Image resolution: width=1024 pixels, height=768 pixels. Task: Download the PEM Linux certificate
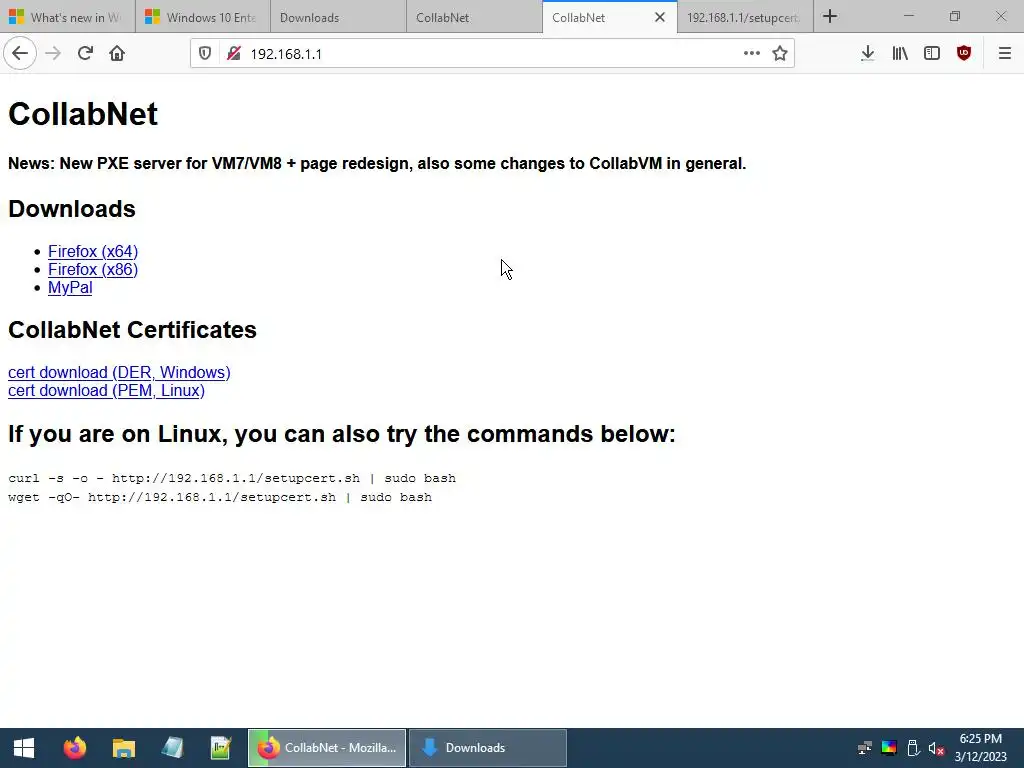pos(106,391)
